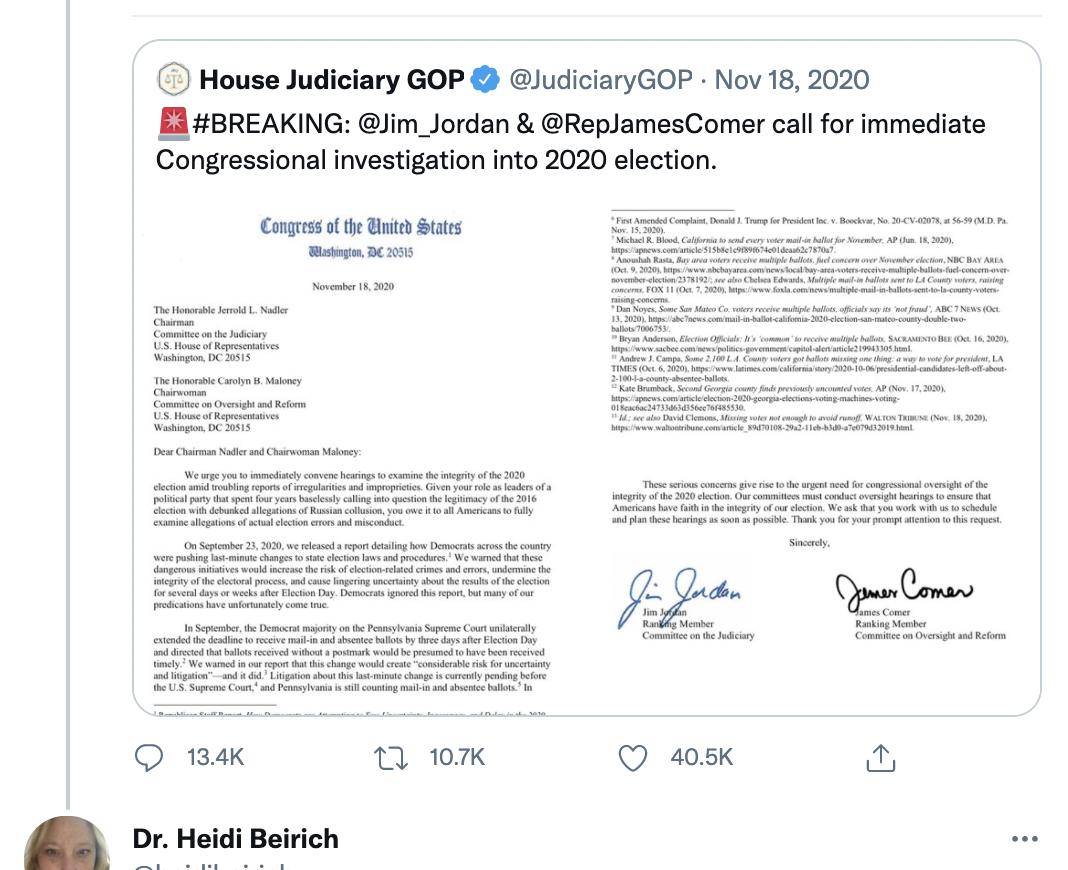The image size is (1068, 870).
Task: Retweet this post using the retweet icon
Action: 390,758
